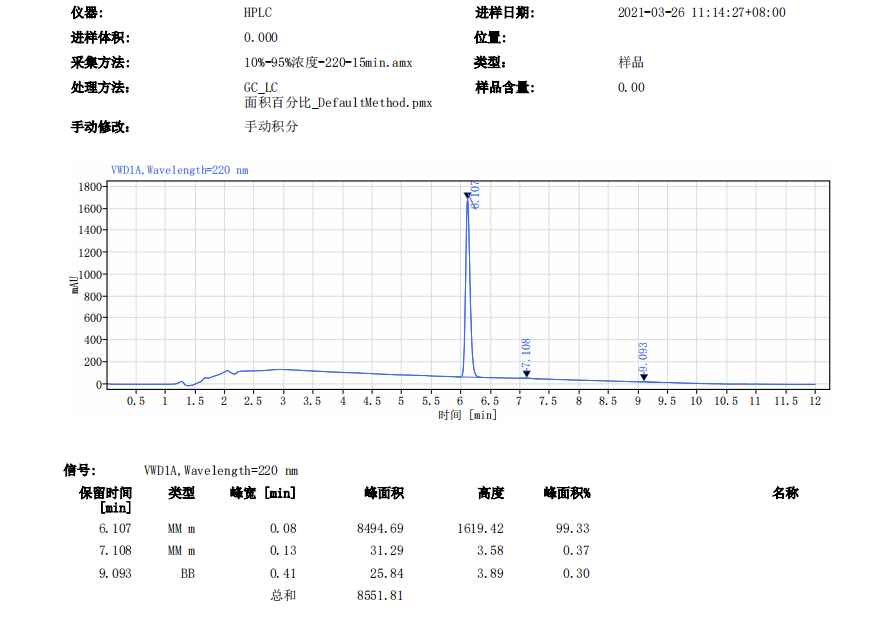Click the triangle marker at the 7.108 peak
The height and width of the screenshot is (639, 883).
[x=526, y=375]
